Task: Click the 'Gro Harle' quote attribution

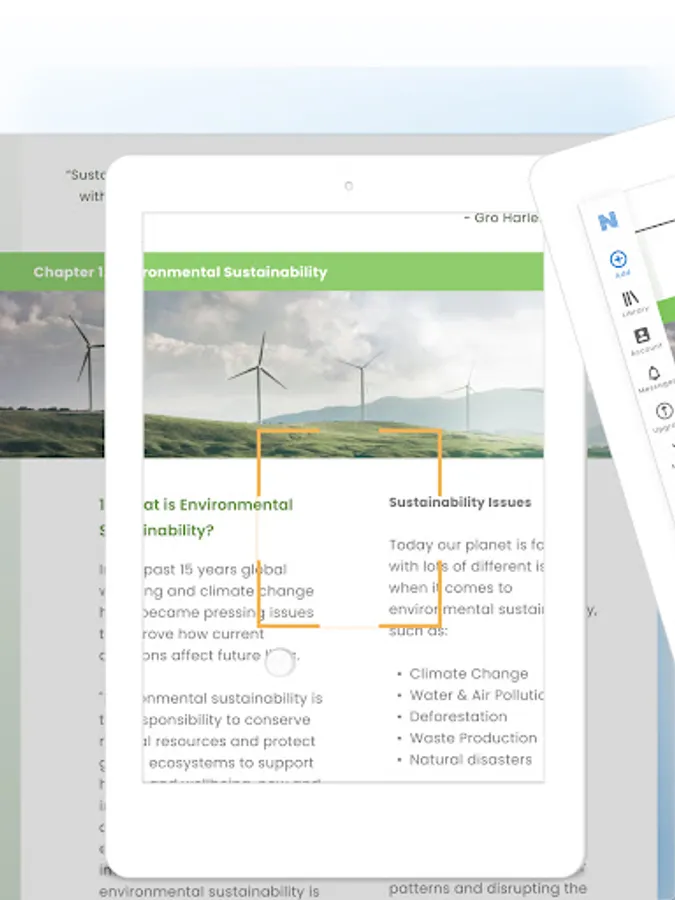Action: point(503,218)
